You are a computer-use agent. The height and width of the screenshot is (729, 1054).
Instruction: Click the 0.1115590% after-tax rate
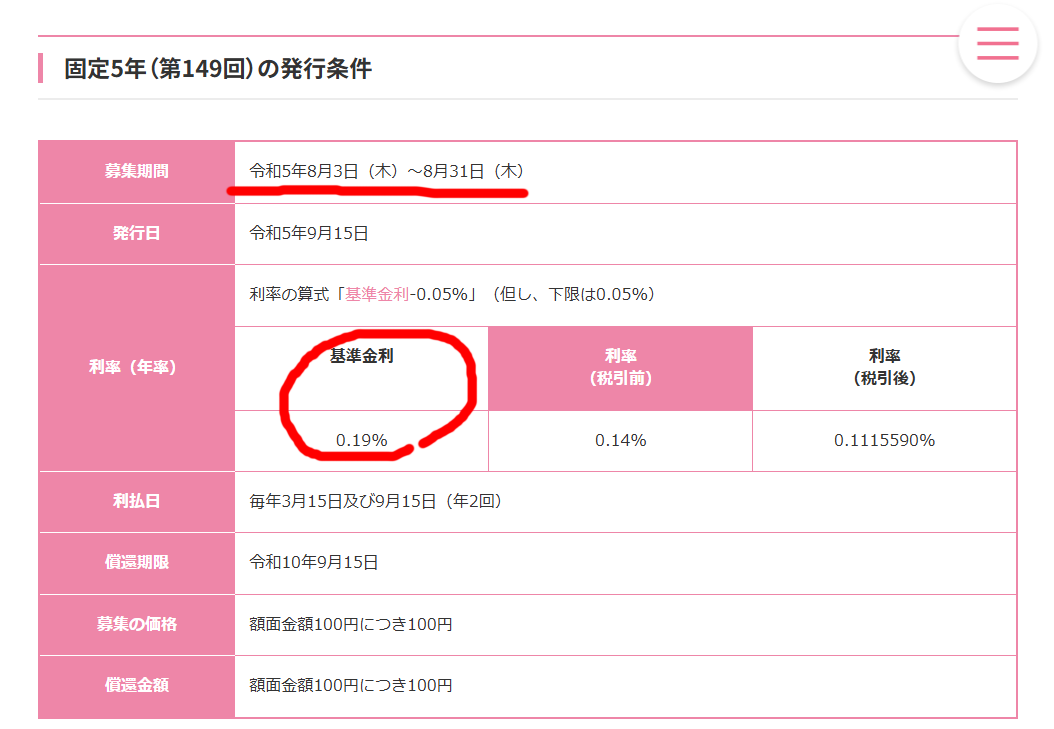coord(885,441)
